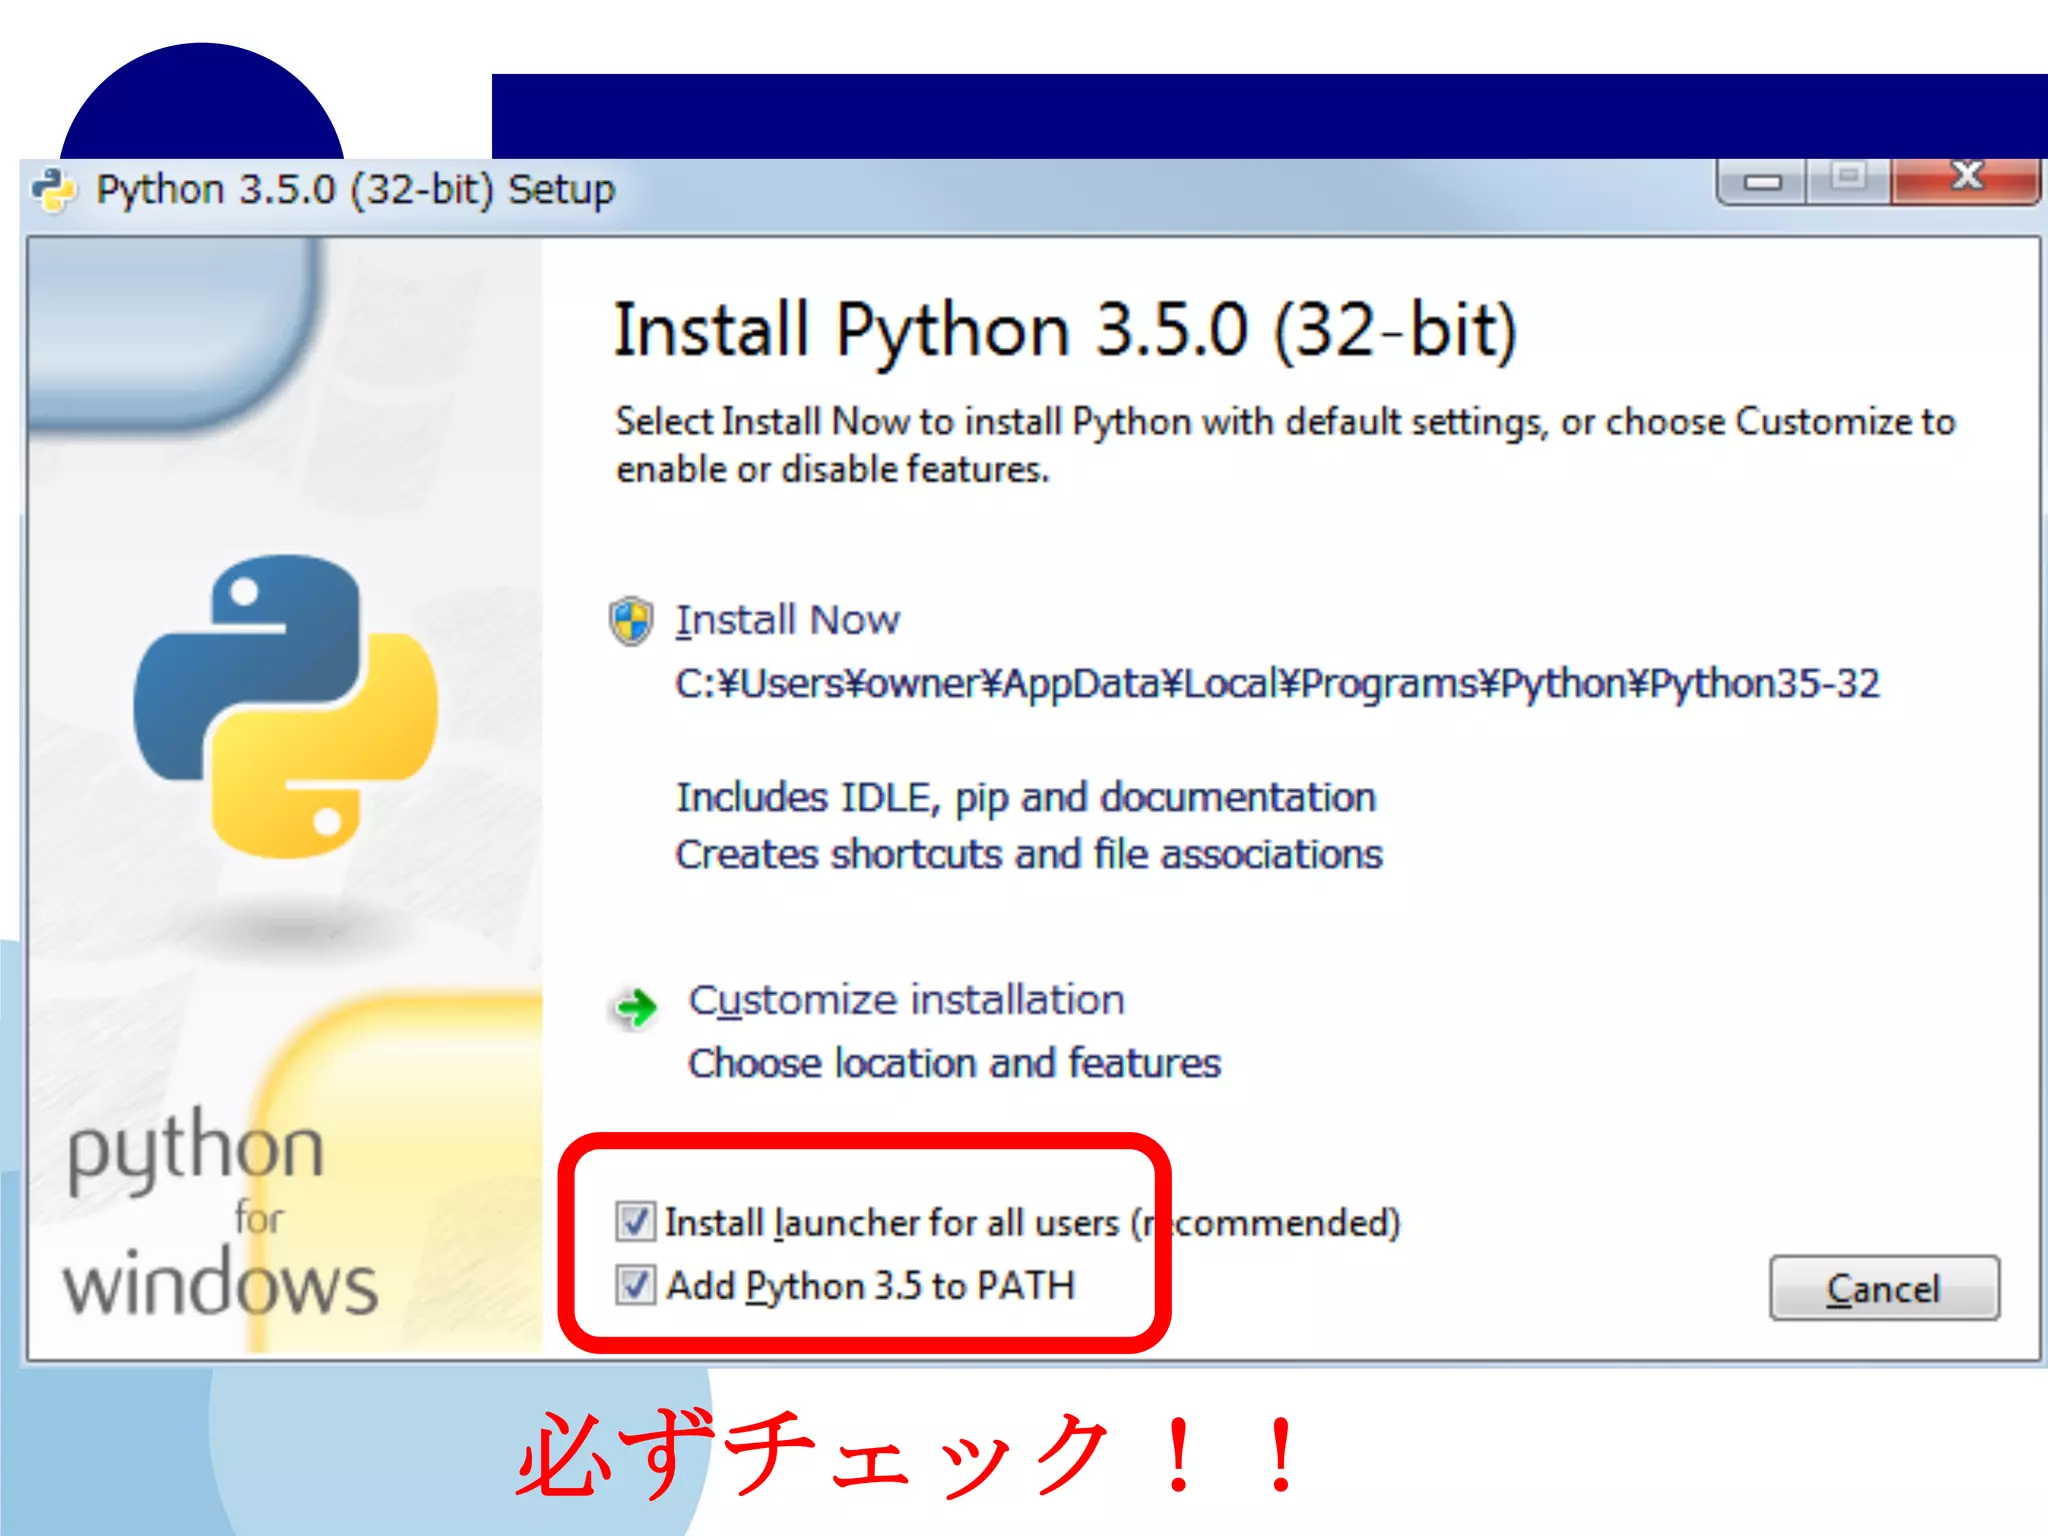The width and height of the screenshot is (2048, 1536).
Task: Click the UAC shield icon beside Install Now
Action: pos(631,621)
